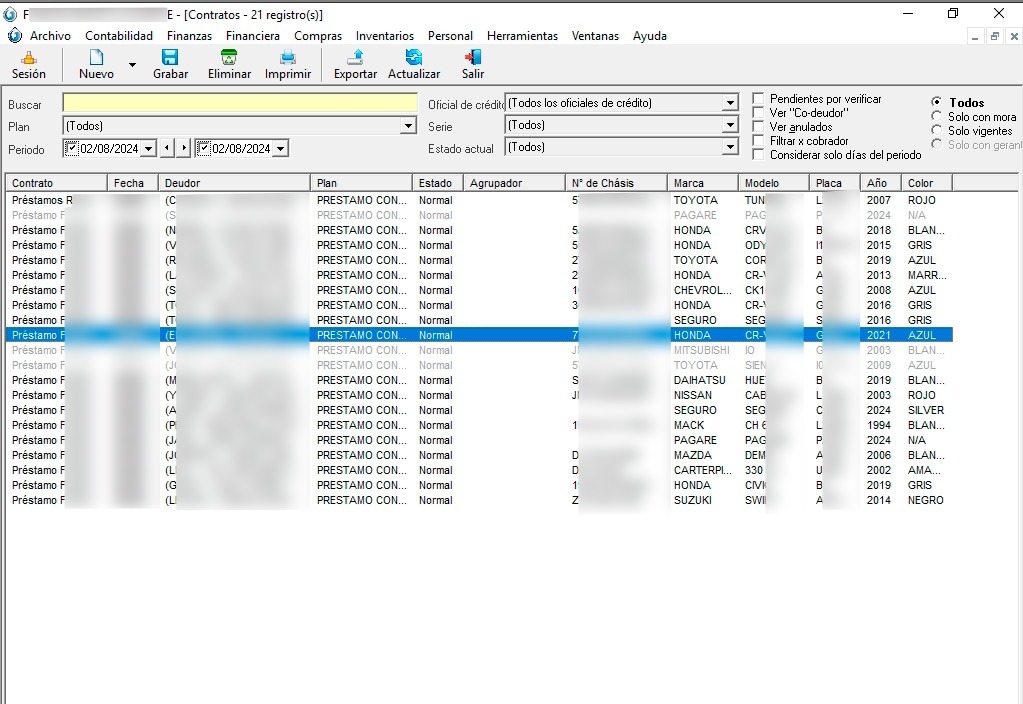Click the Actualizar refresh icon
Image resolution: width=1023 pixels, height=704 pixels.
point(413,58)
